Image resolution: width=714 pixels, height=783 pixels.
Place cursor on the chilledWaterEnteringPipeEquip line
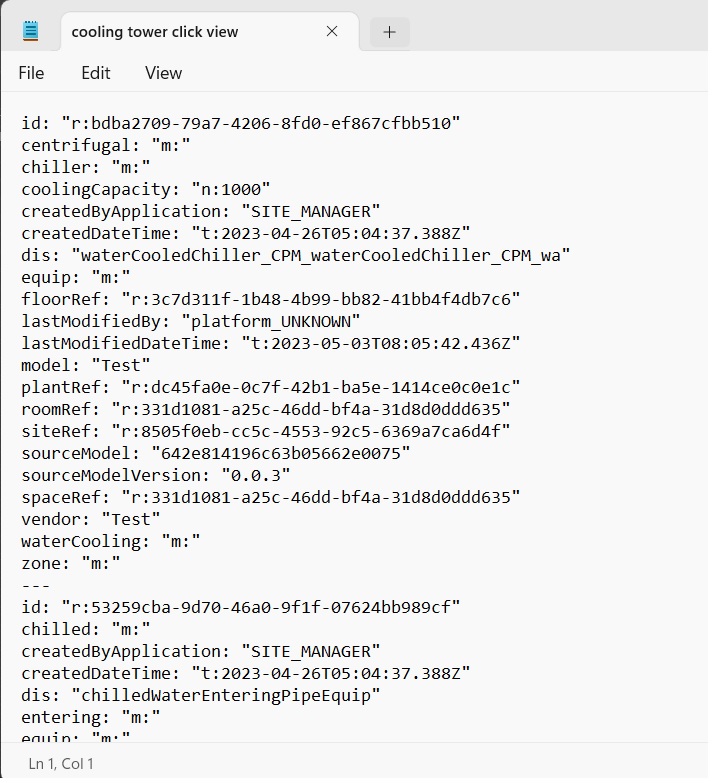click(x=201, y=696)
